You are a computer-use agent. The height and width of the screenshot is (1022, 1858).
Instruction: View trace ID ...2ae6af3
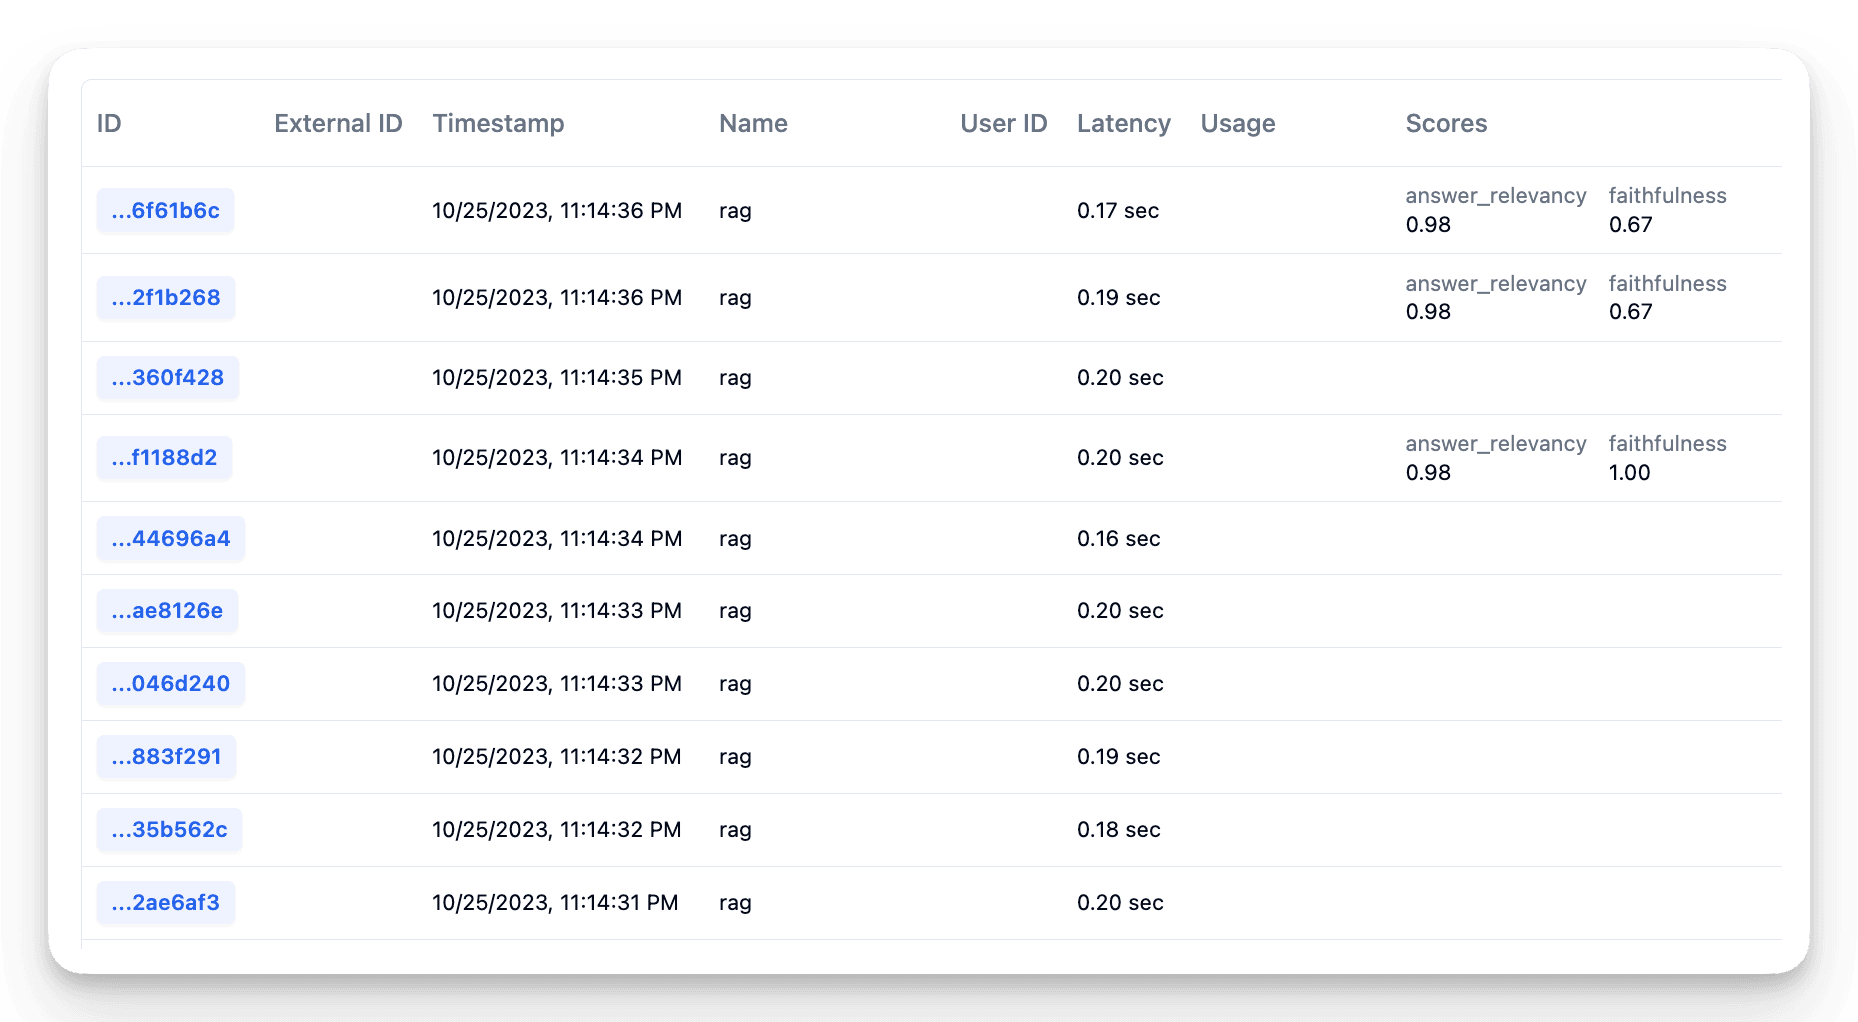165,903
